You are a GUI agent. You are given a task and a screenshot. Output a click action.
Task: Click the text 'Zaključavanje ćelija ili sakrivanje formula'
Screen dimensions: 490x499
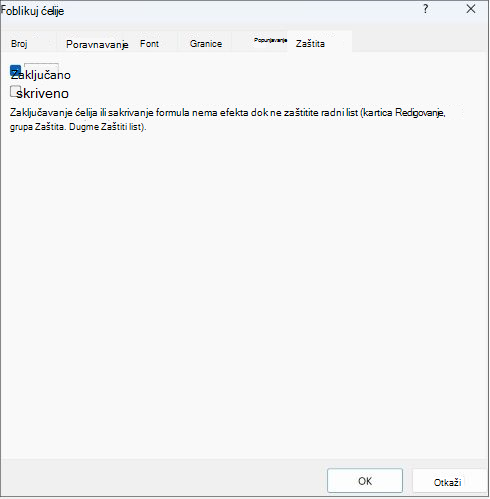(x=100, y=113)
